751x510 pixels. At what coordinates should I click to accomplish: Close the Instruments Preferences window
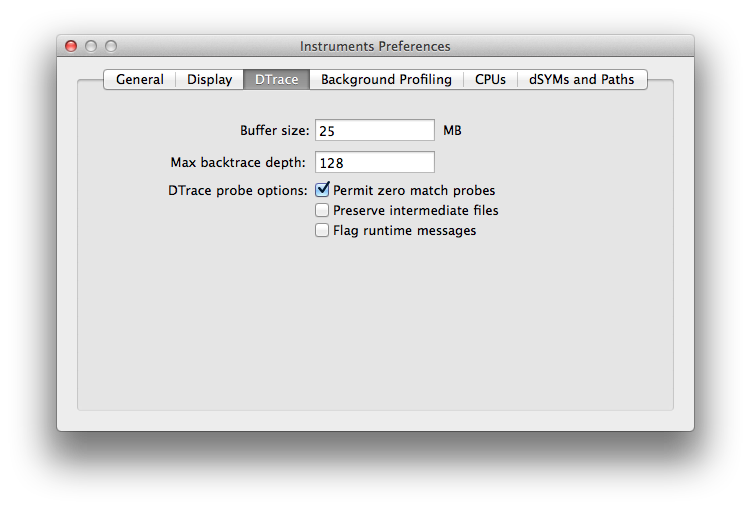71,46
